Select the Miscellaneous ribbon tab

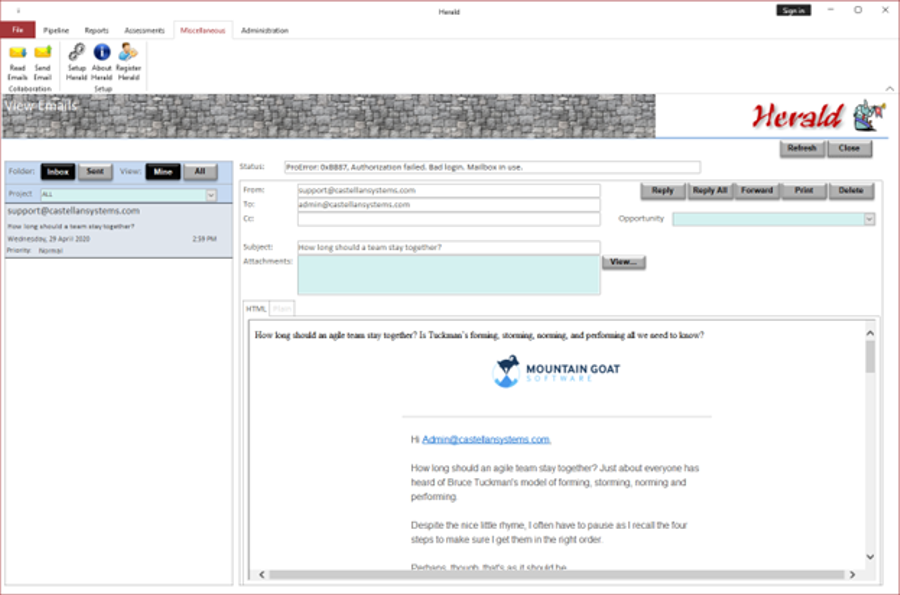[203, 30]
